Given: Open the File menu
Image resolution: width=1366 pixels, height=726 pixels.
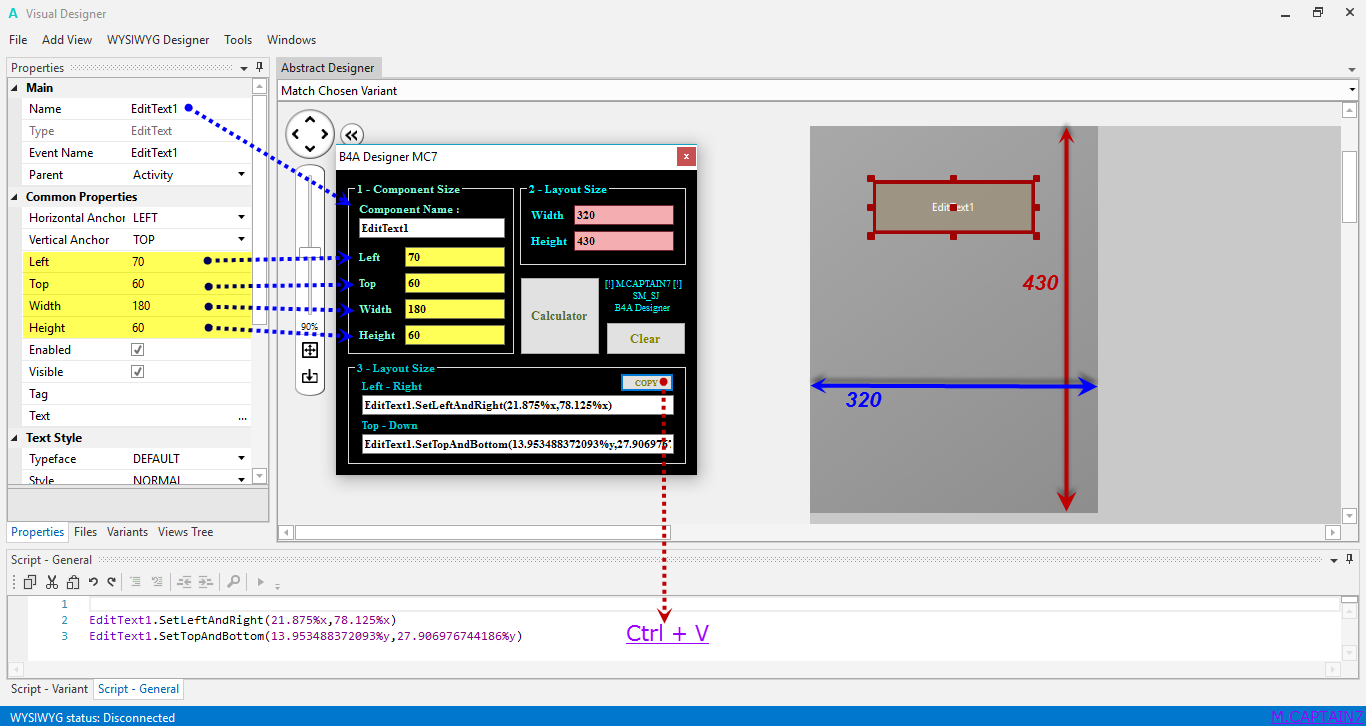Looking at the screenshot, I should pyautogui.click(x=18, y=40).
